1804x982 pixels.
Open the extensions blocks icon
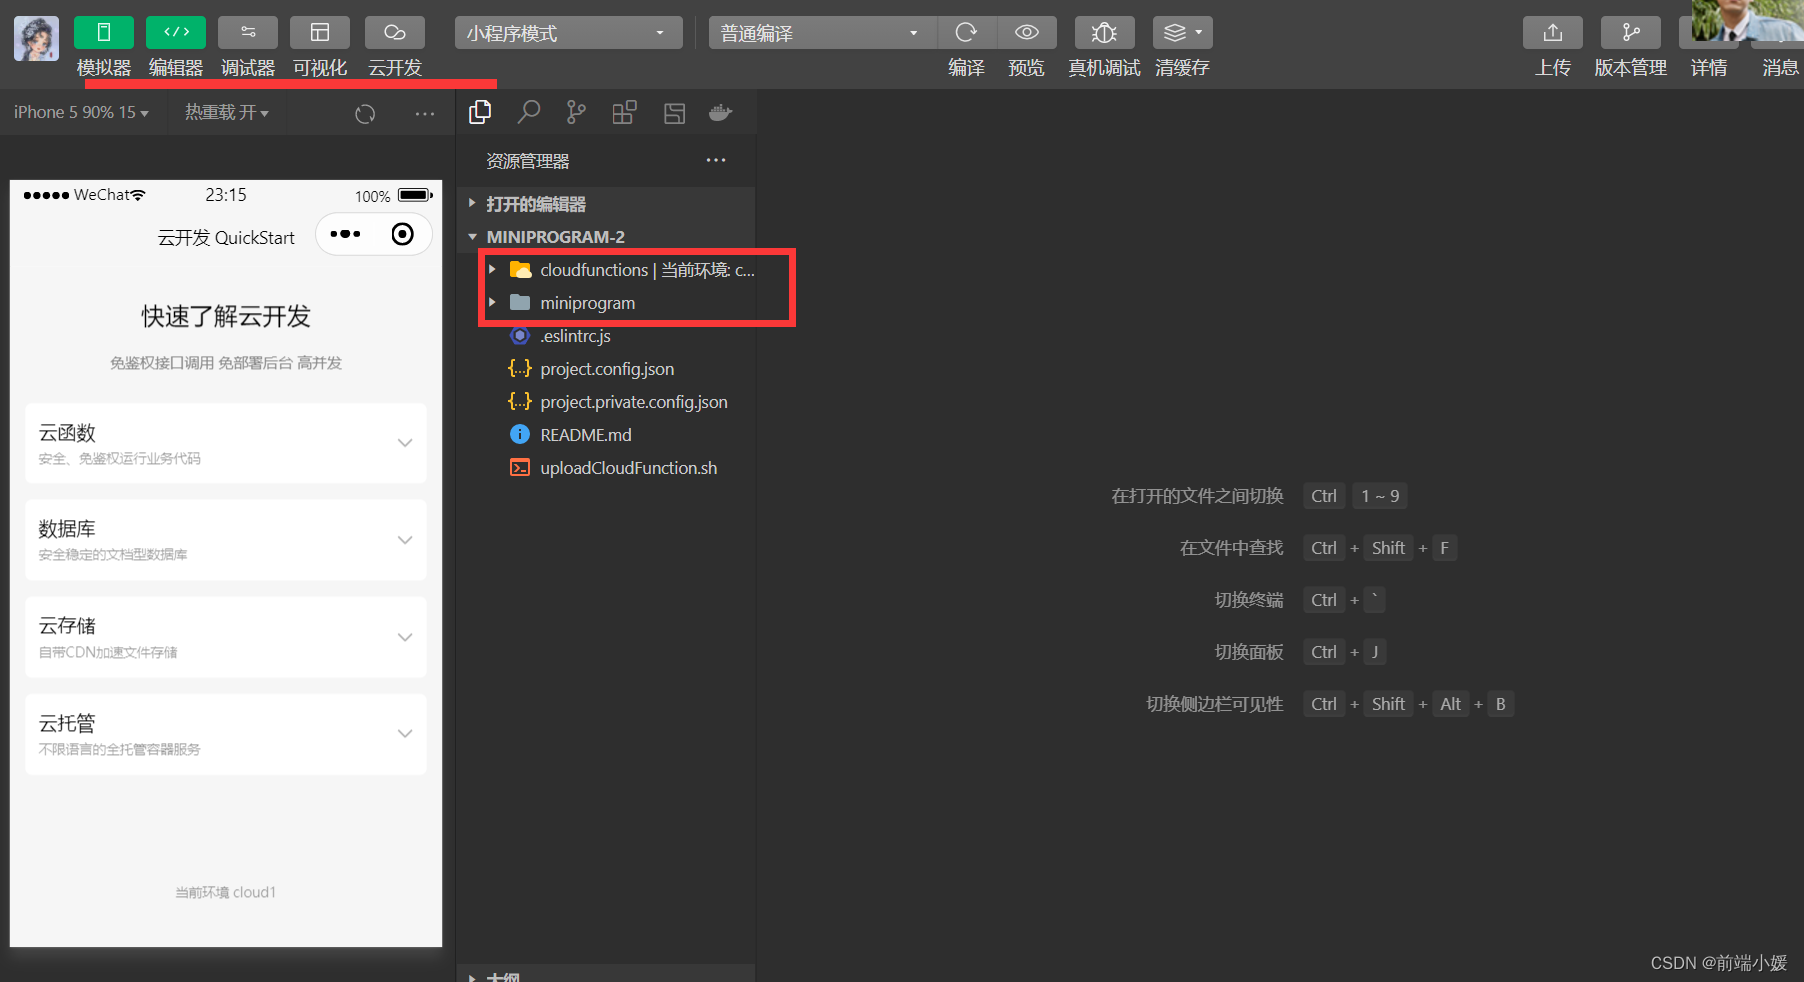click(x=624, y=113)
